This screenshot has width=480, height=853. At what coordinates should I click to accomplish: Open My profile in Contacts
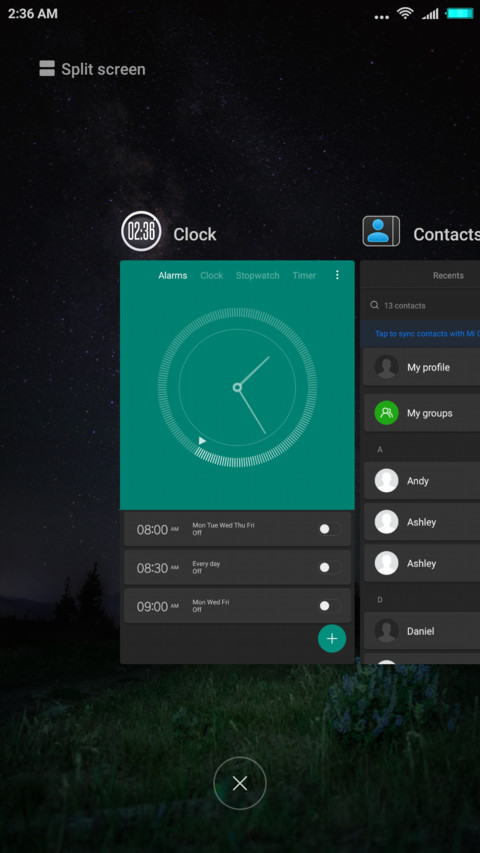[x=421, y=367]
